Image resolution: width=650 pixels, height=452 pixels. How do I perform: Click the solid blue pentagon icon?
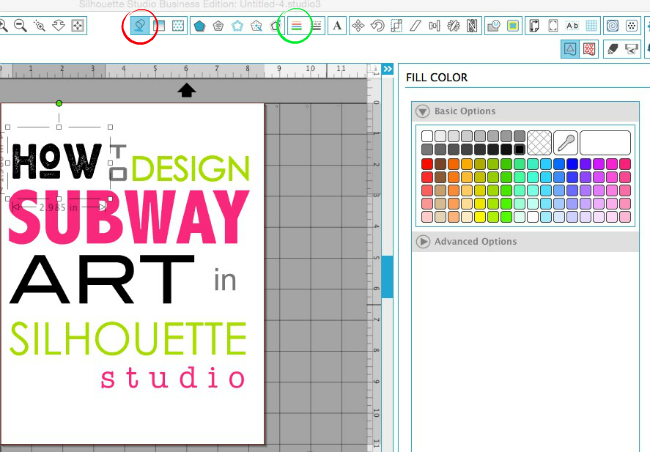pyautogui.click(x=199, y=26)
